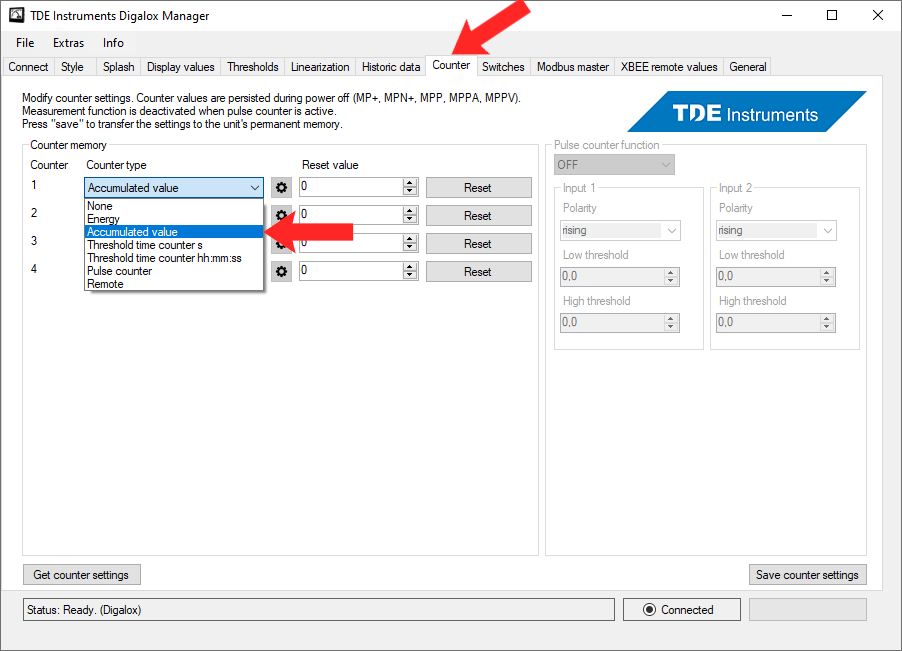Screen dimensions: 902x651
Task: Choose Pulse counter in the list
Action: (174, 271)
